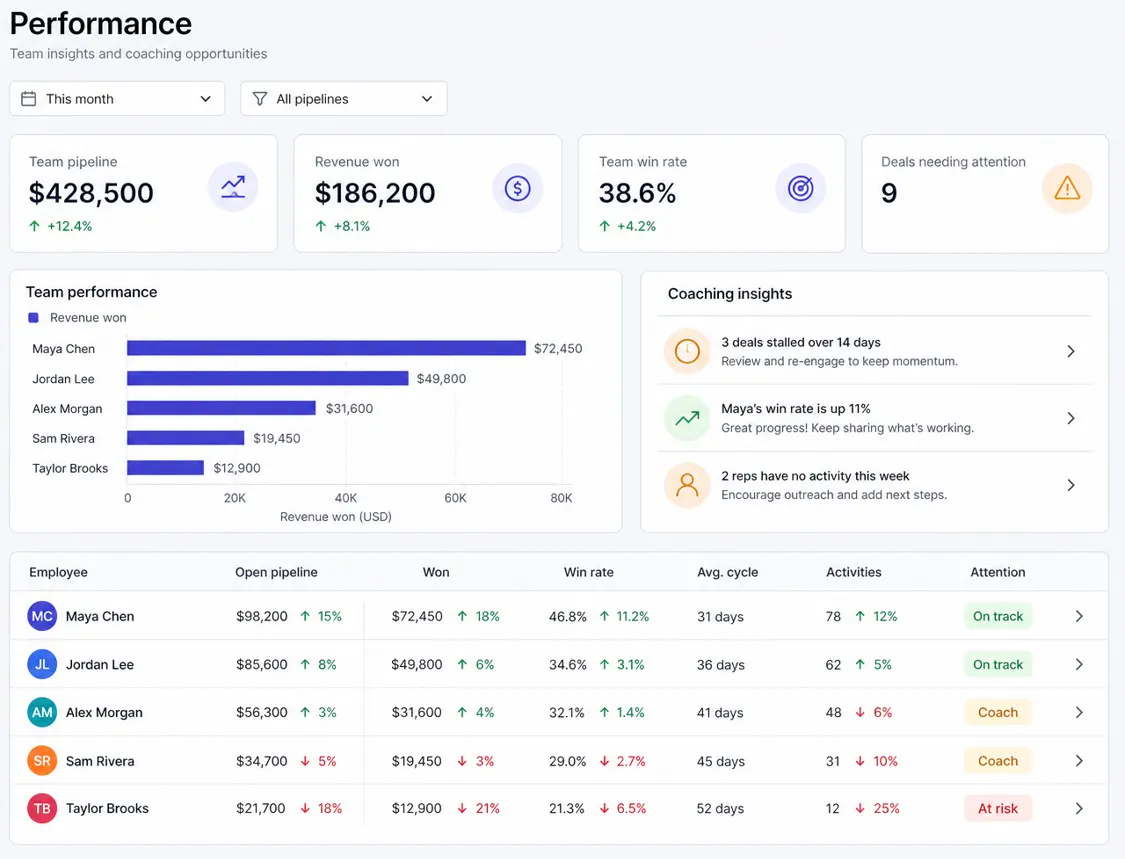The height and width of the screenshot is (859, 1125).
Task: Click the Team performance chart heading
Action: pyautogui.click(x=91, y=292)
